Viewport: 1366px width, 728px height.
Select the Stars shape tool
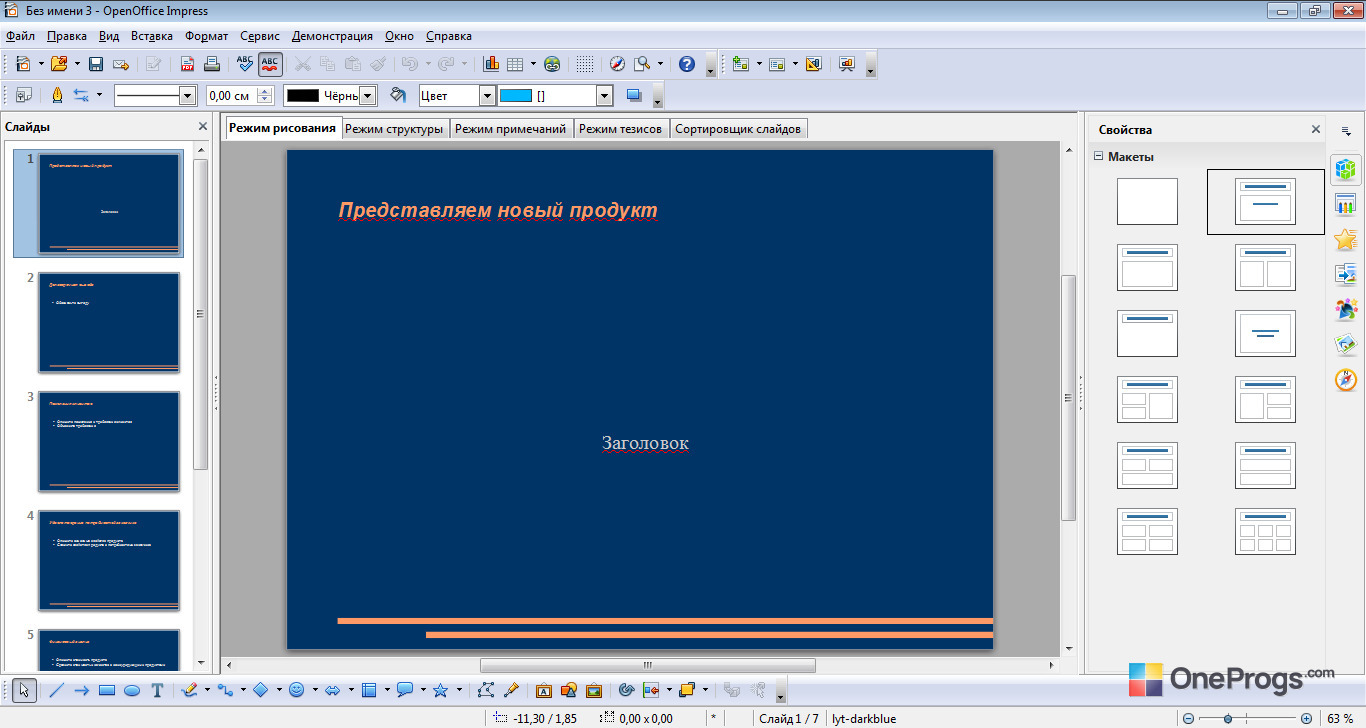[440, 690]
